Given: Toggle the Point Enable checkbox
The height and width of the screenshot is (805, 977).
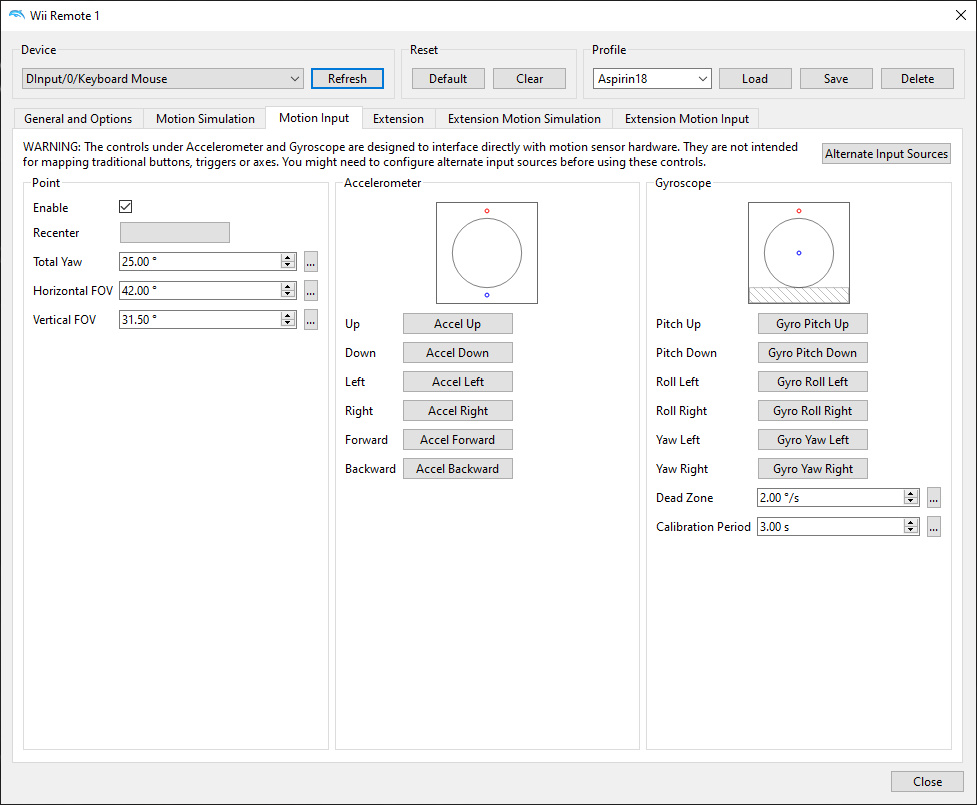Looking at the screenshot, I should (x=125, y=207).
